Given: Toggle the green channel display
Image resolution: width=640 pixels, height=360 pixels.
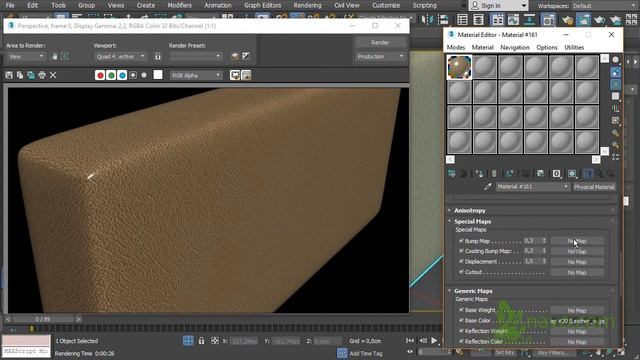Looking at the screenshot, I should (x=111, y=75).
